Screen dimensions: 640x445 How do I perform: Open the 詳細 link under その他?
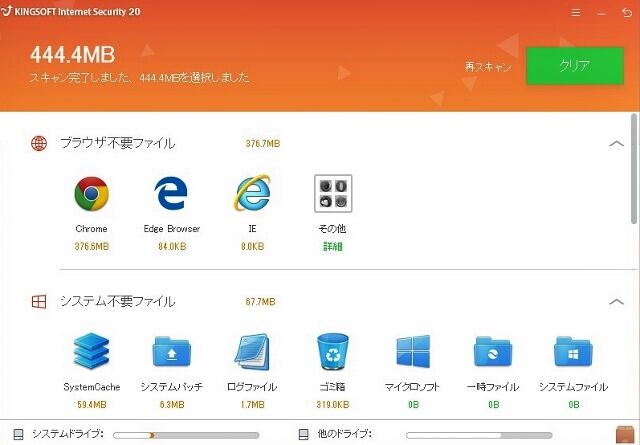point(333,247)
